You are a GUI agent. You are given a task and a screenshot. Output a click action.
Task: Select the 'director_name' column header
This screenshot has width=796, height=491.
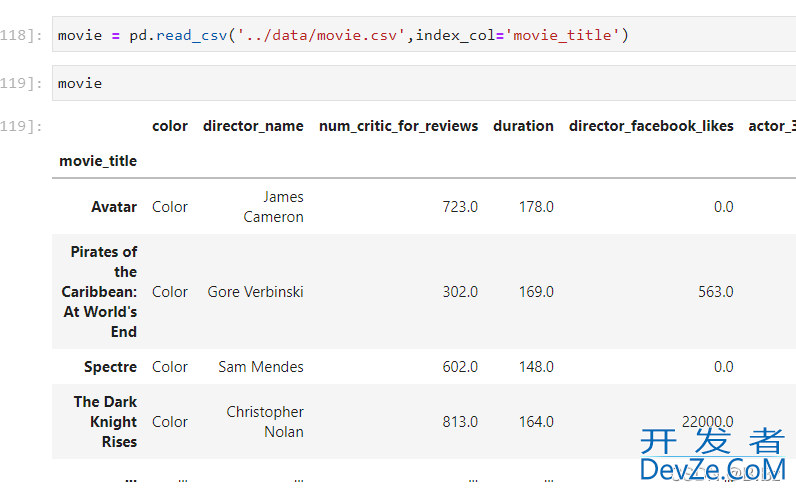(x=253, y=126)
